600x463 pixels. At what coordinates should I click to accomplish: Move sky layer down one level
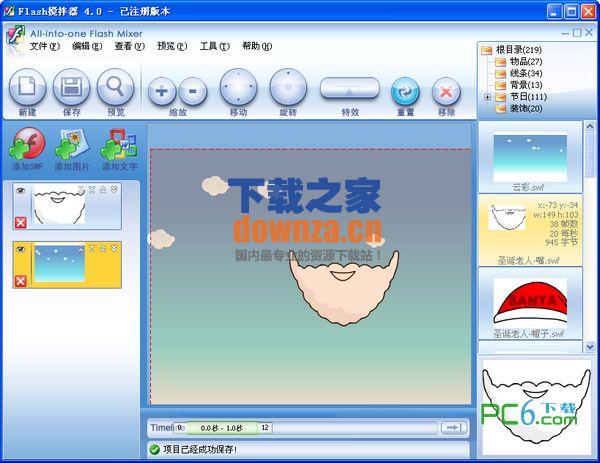coord(114,249)
